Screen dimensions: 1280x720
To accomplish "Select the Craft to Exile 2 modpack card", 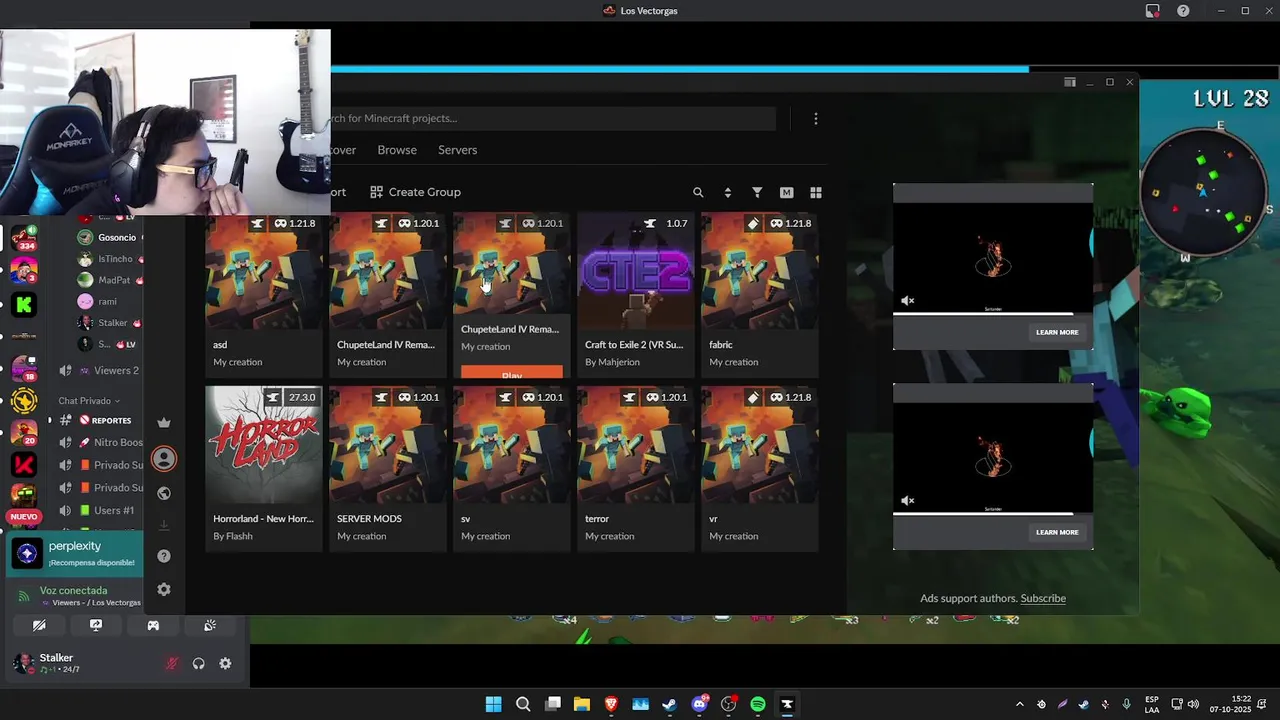I will pyautogui.click(x=635, y=295).
